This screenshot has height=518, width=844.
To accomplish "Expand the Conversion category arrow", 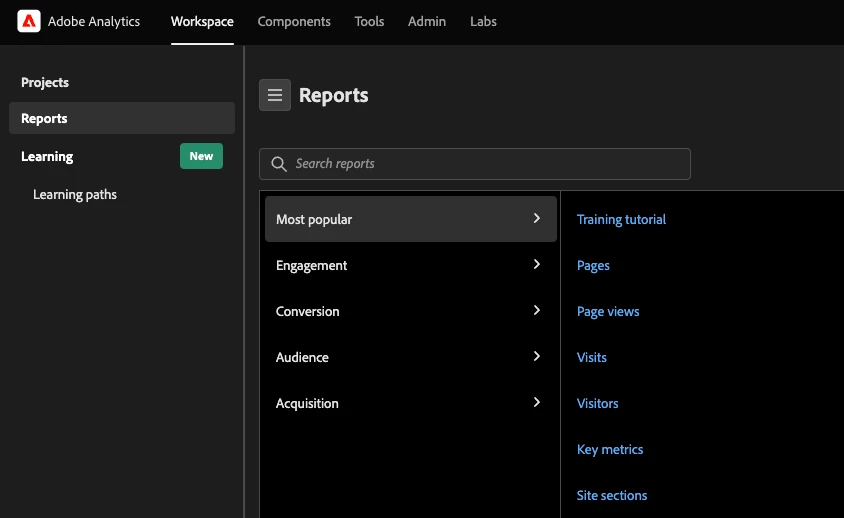I will click(537, 310).
